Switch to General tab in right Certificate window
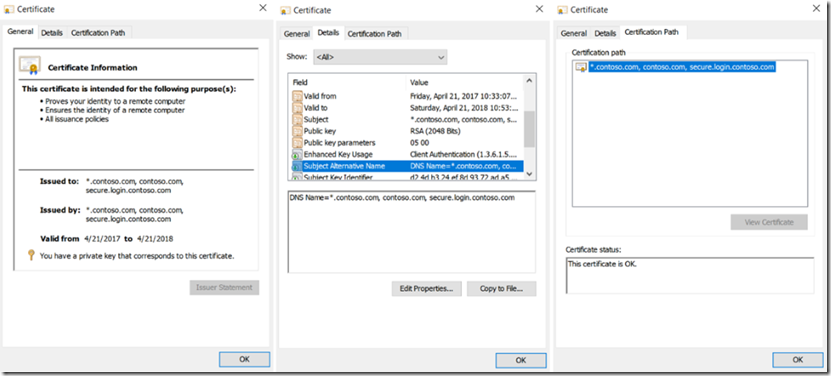Screen dimensions: 831x376 point(574,33)
